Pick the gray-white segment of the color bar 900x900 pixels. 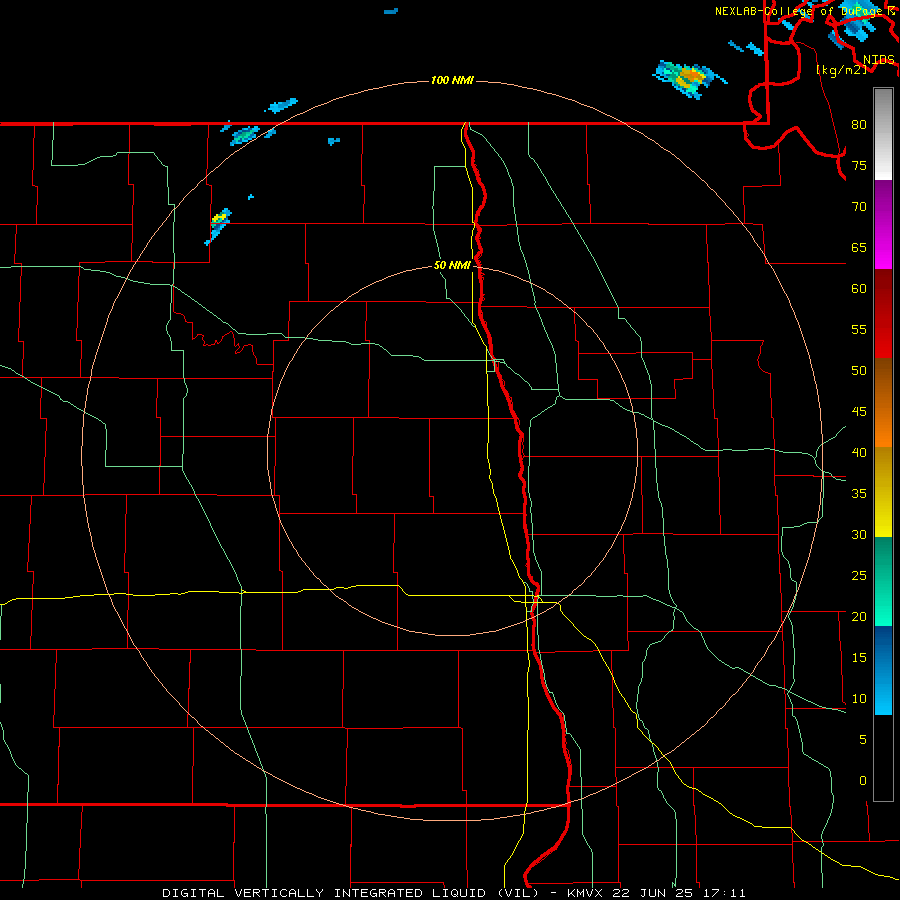(x=883, y=134)
